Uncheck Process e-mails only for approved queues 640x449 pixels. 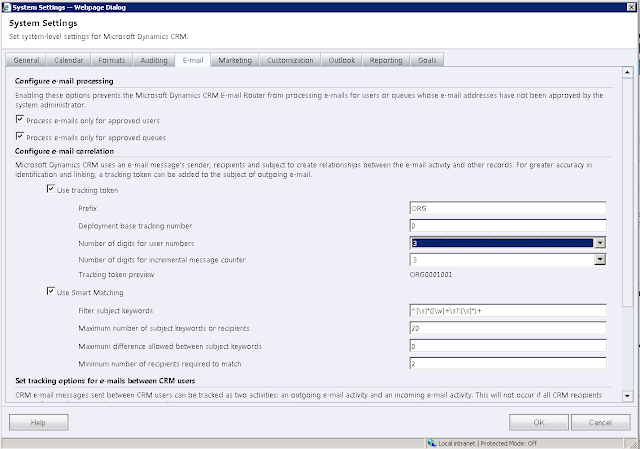(x=19, y=136)
